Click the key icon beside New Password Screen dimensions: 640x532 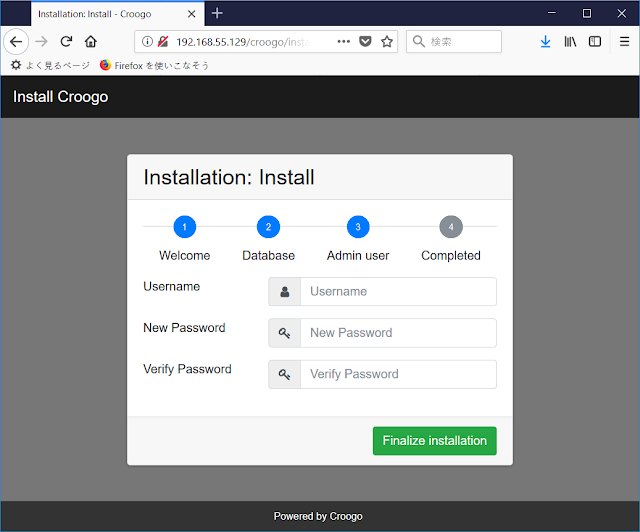pos(284,333)
